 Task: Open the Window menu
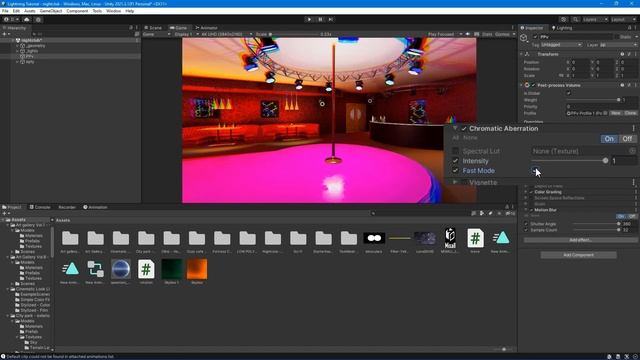pyautogui.click(x=113, y=11)
